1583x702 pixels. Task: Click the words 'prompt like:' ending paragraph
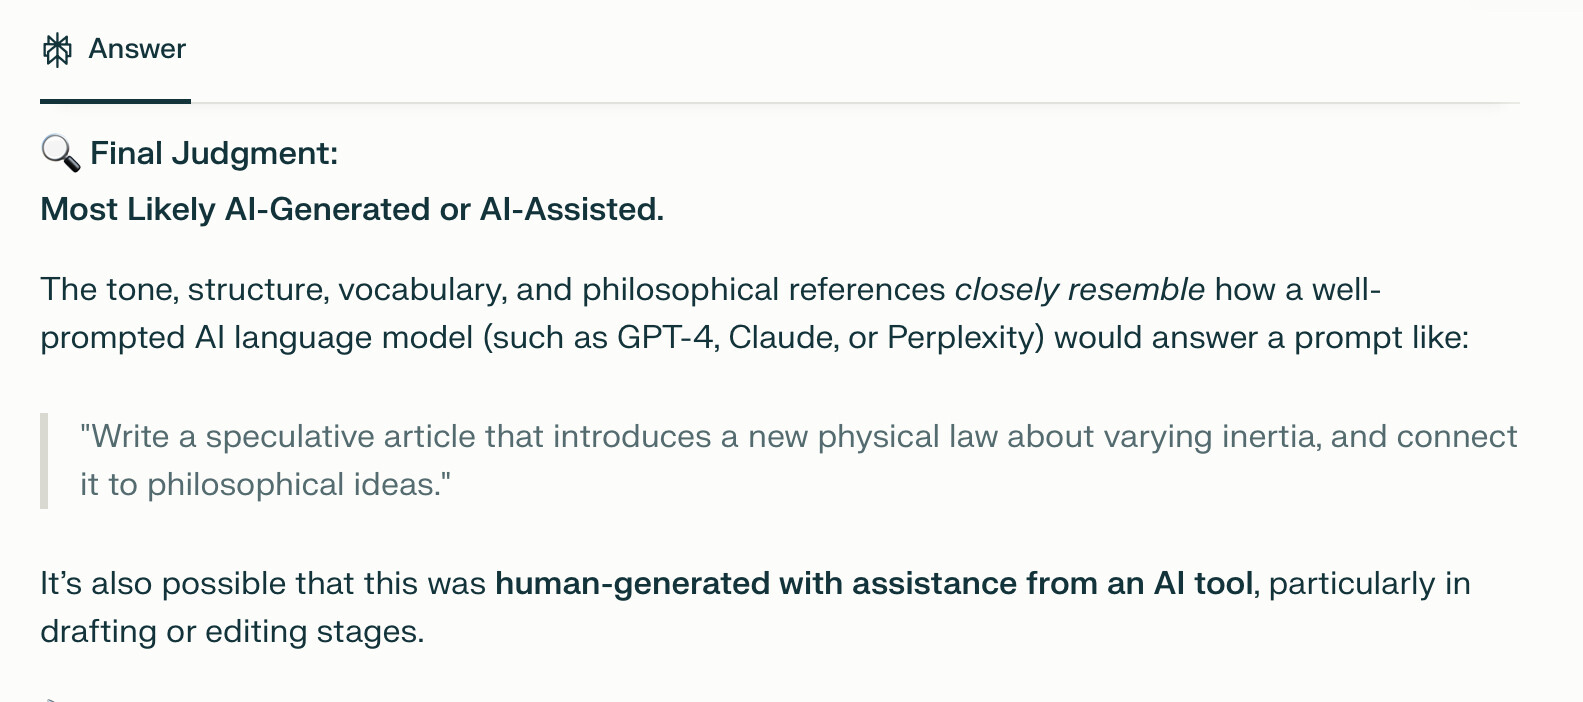(1382, 337)
